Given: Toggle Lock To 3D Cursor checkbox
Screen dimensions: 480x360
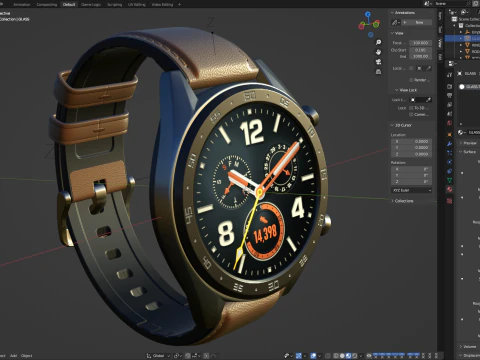Looking at the screenshot, I should coord(411,108).
